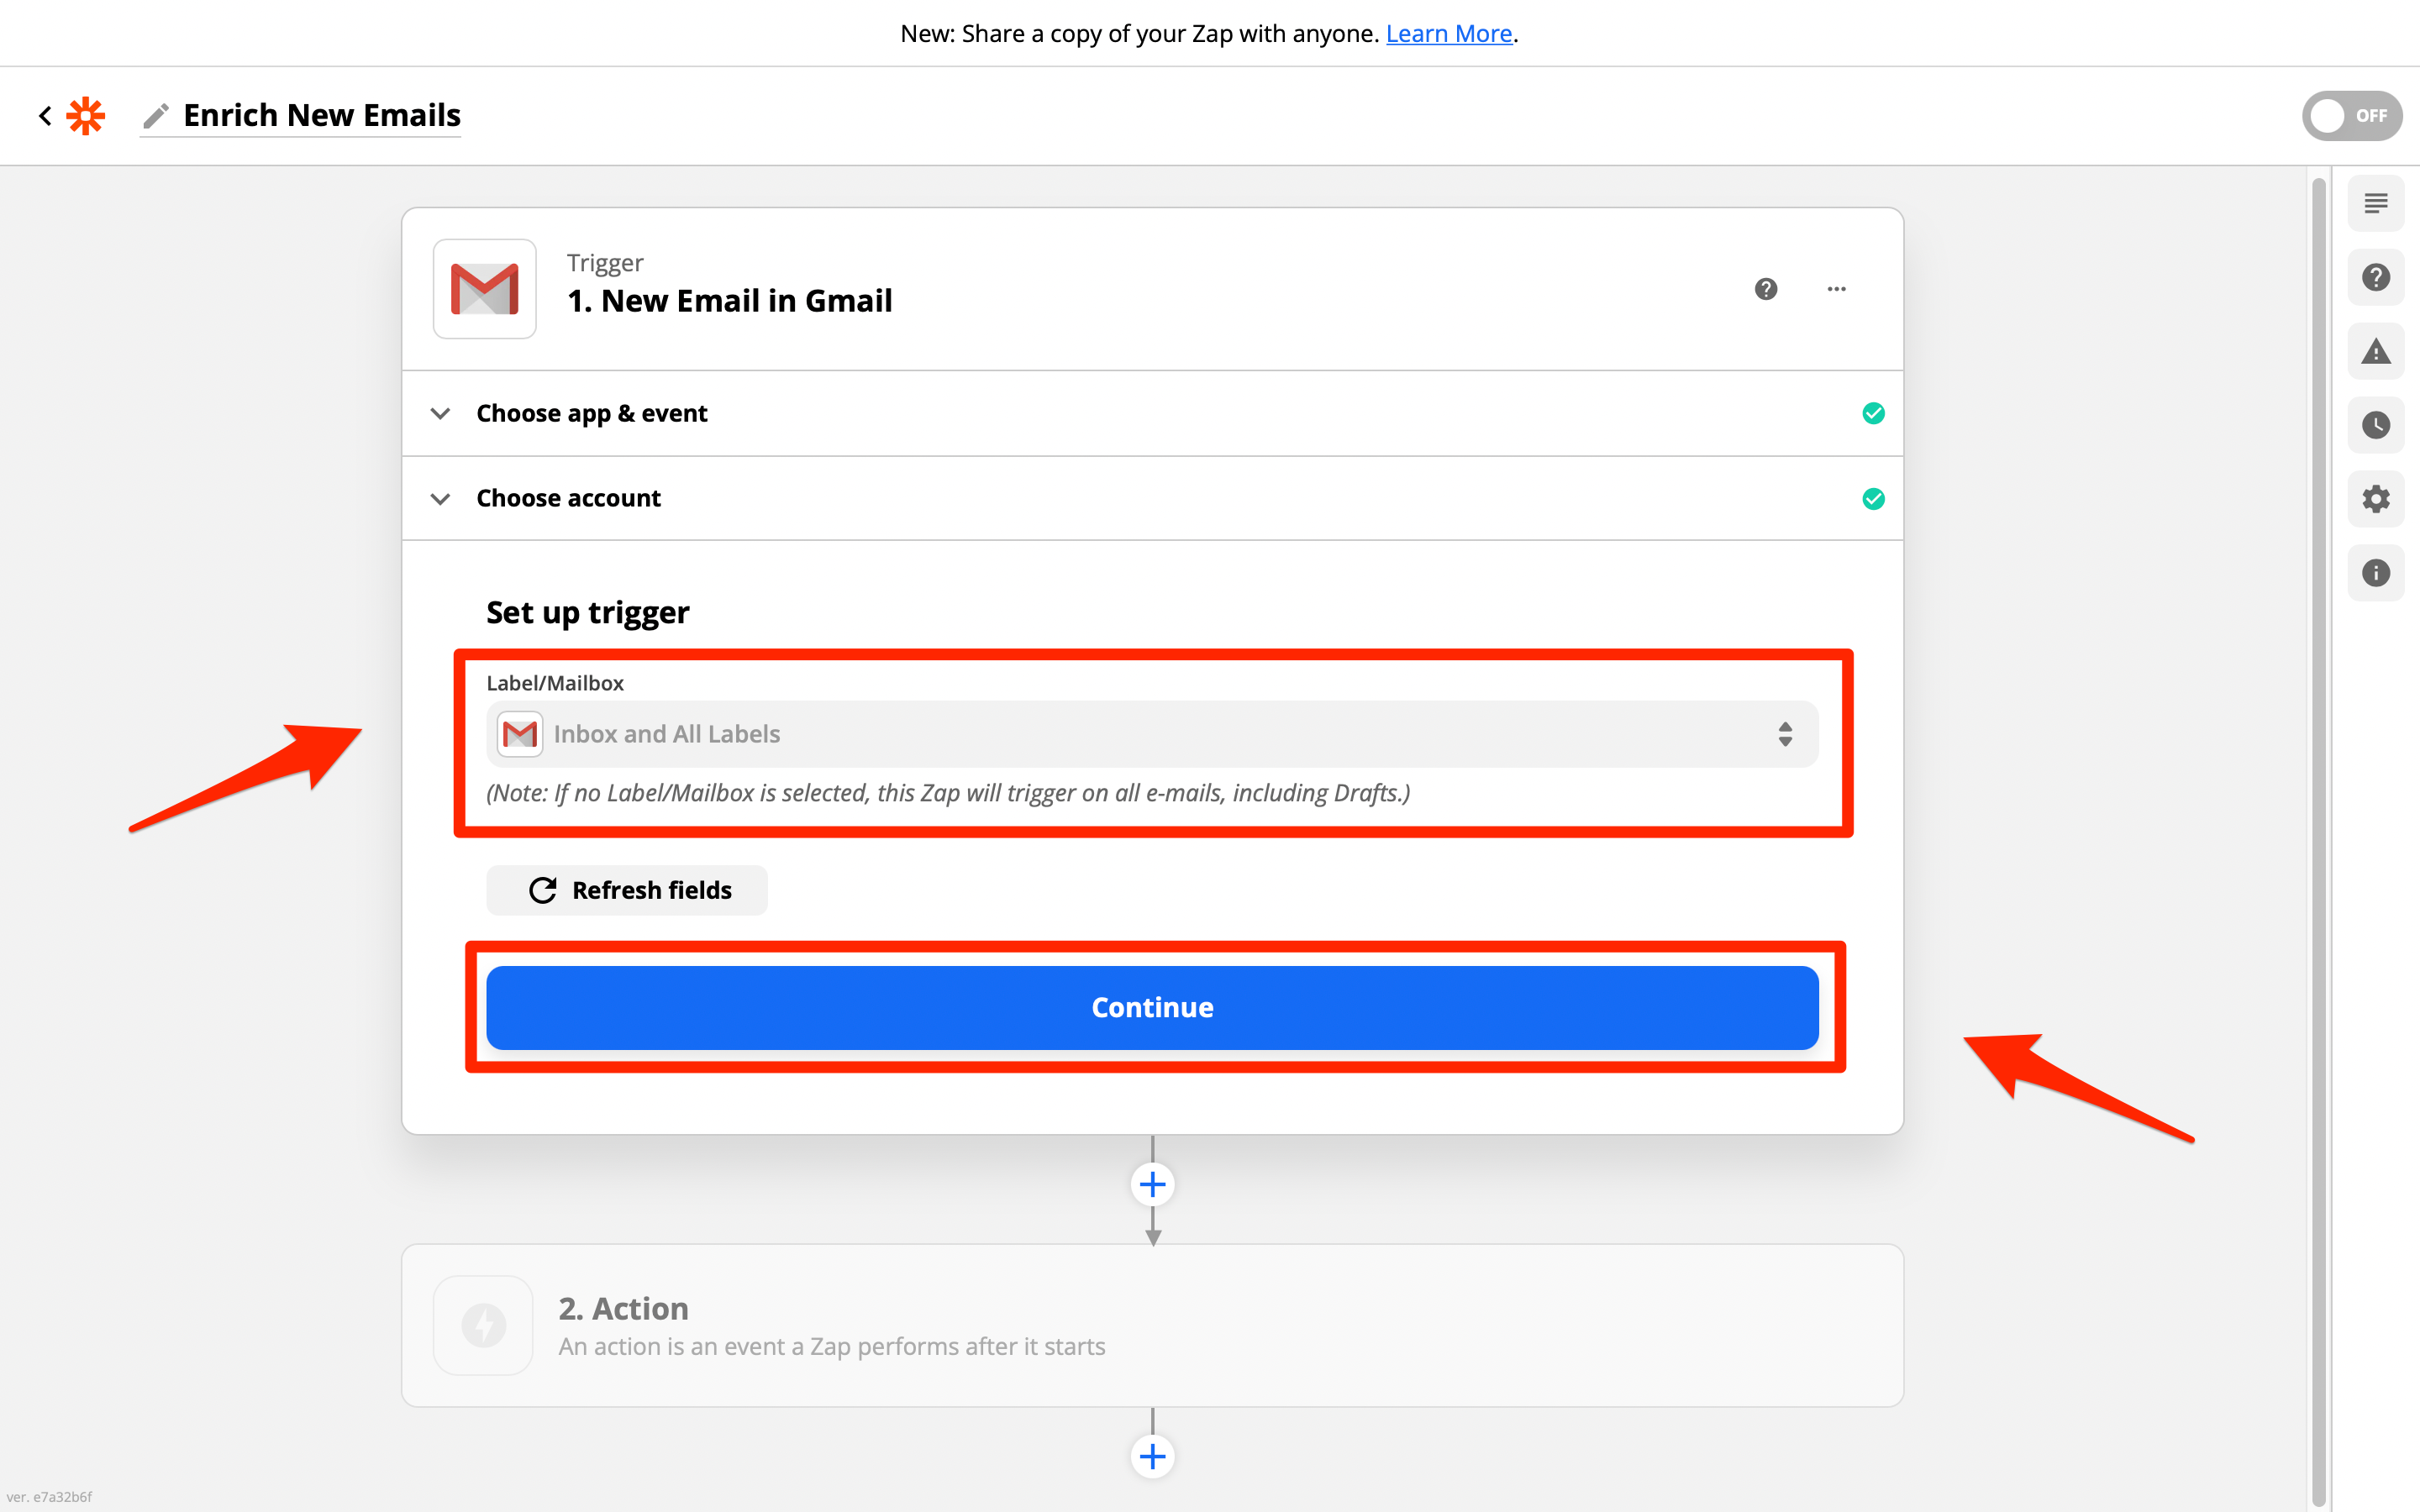Image resolution: width=2420 pixels, height=1512 pixels.
Task: Follow the Learn More link
Action: pos(1448,33)
